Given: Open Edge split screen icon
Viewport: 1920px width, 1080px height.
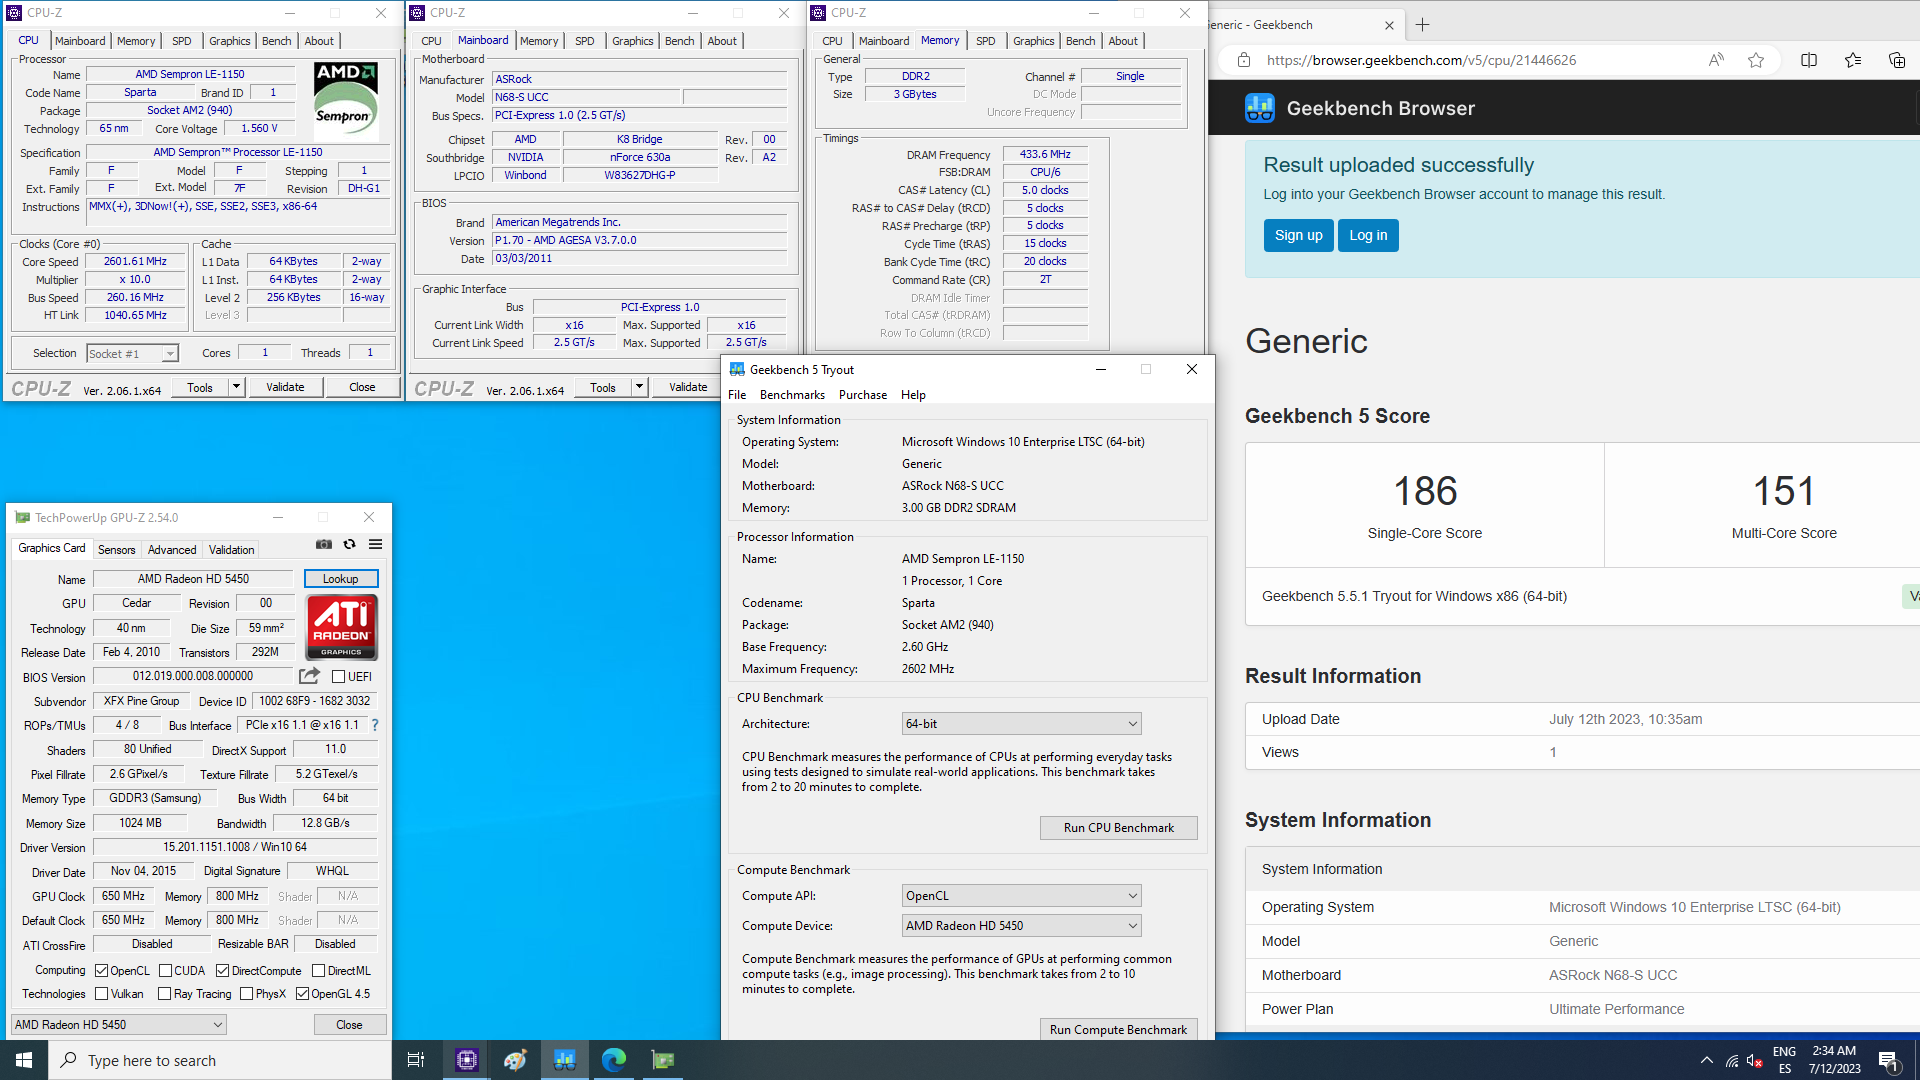Looking at the screenshot, I should coord(1809,60).
